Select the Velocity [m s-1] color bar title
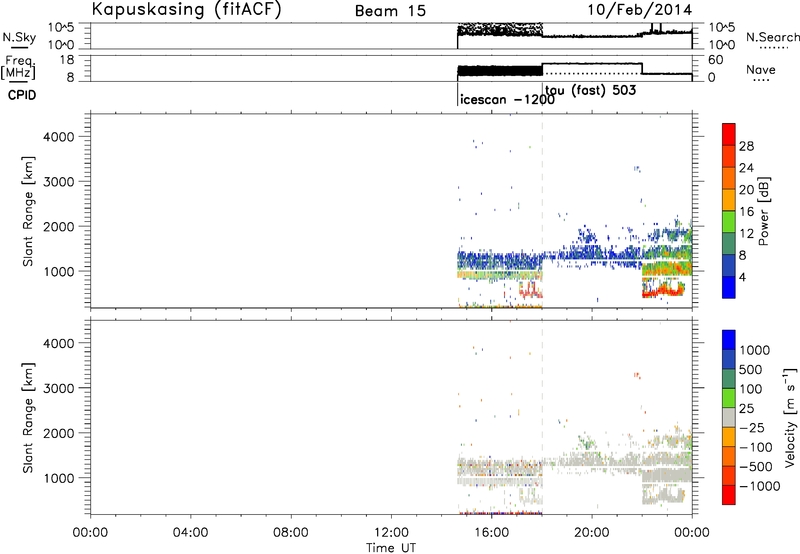 [x=790, y=417]
